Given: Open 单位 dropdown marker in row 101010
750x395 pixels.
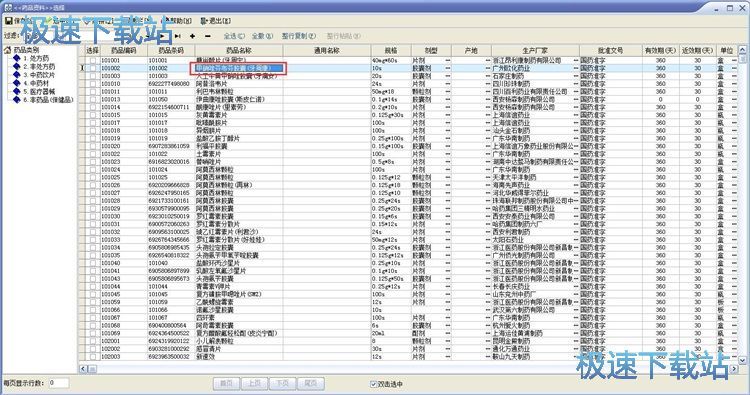Looking at the screenshot, I should [734, 84].
